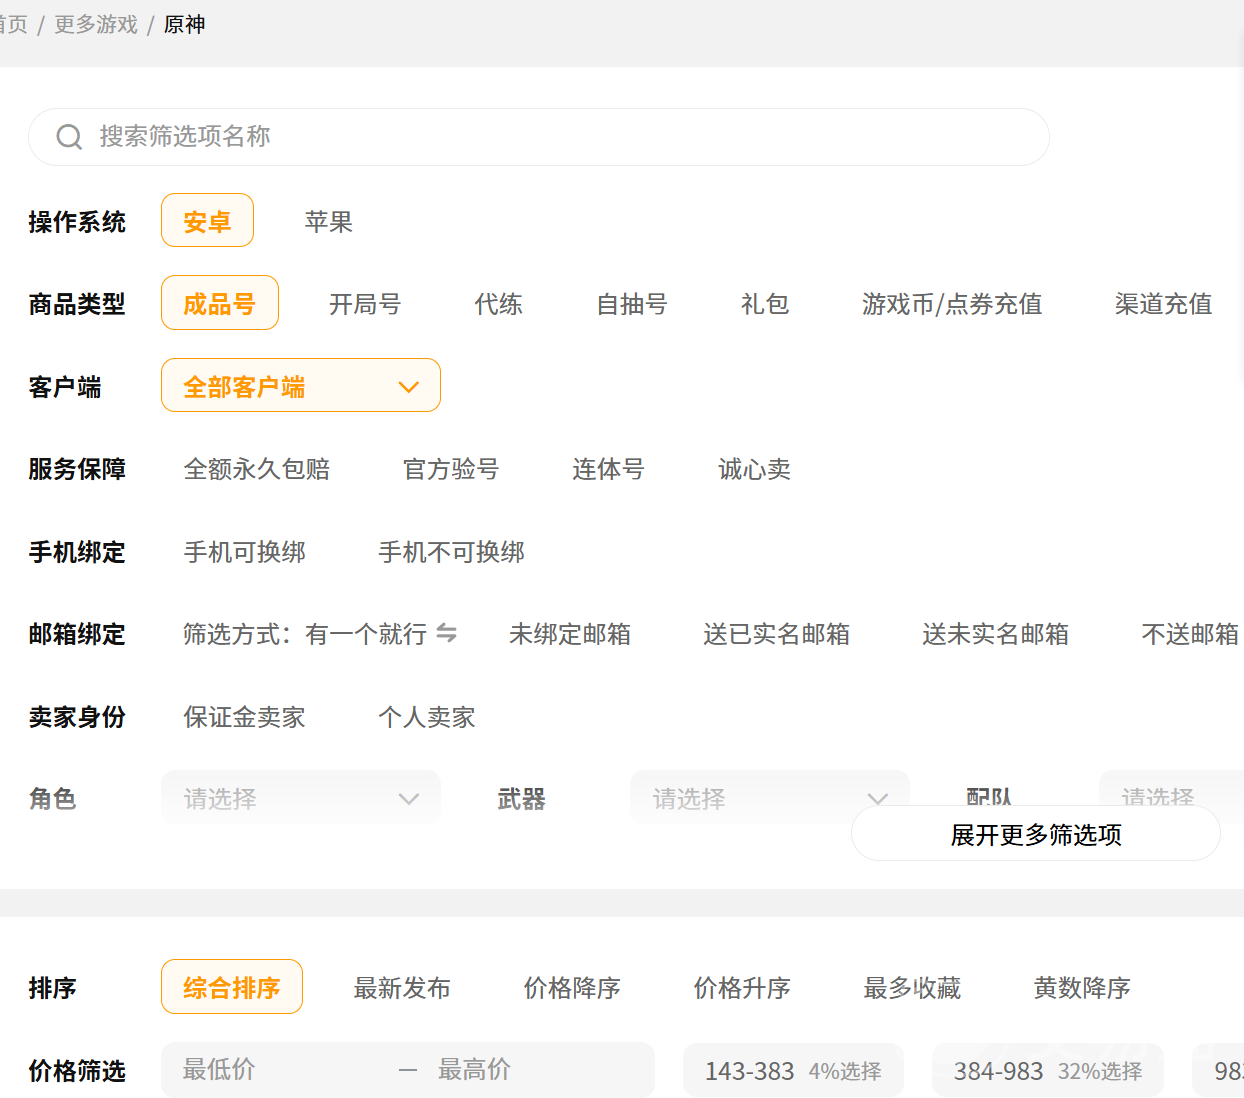Open the 武器 selection dropdown

(768, 798)
